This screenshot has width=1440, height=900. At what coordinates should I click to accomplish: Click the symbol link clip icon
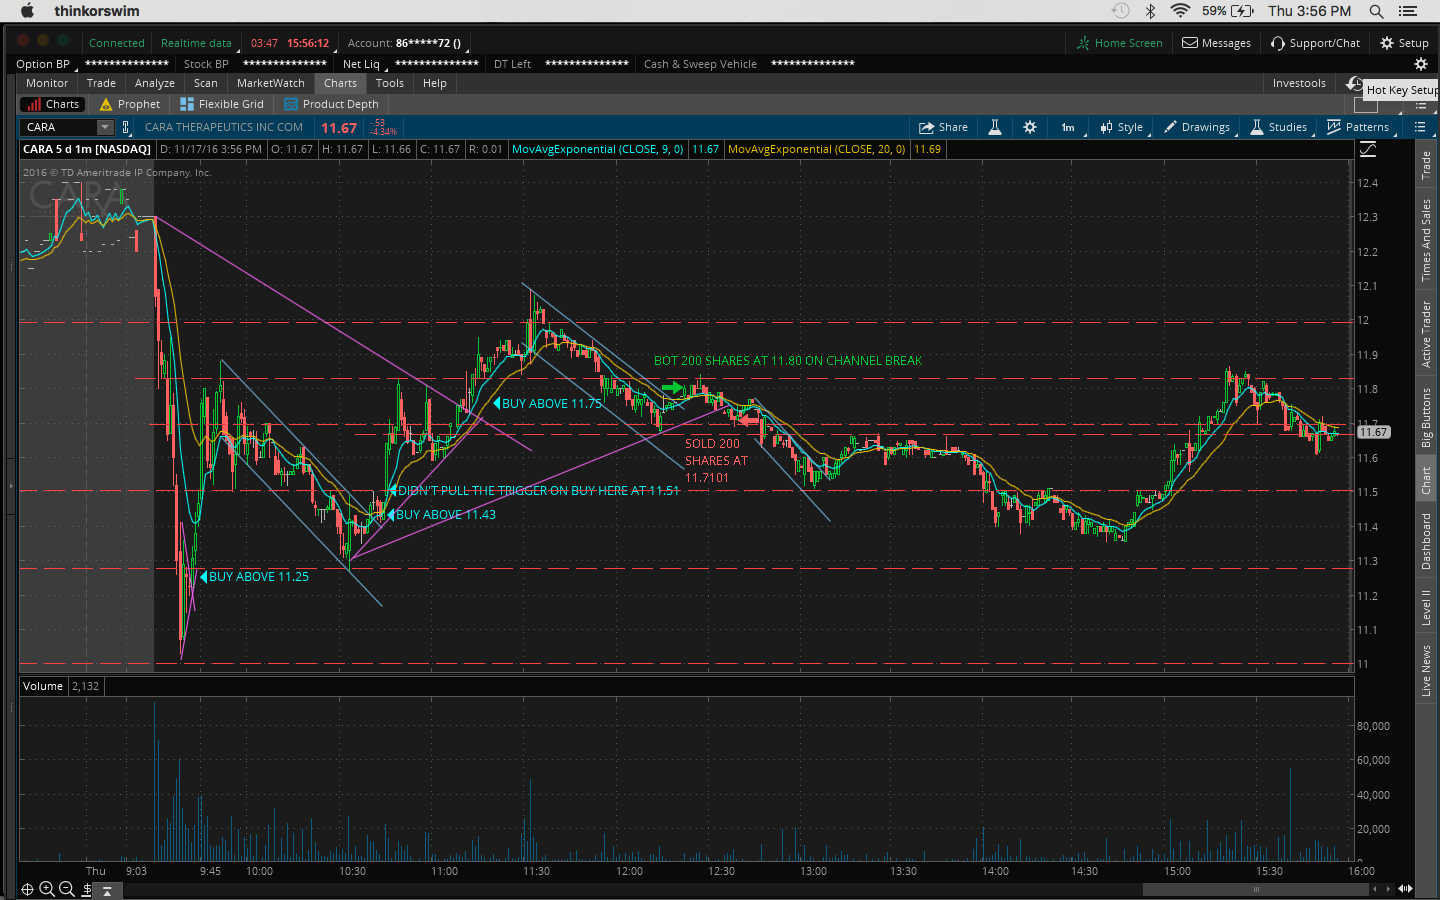(126, 127)
